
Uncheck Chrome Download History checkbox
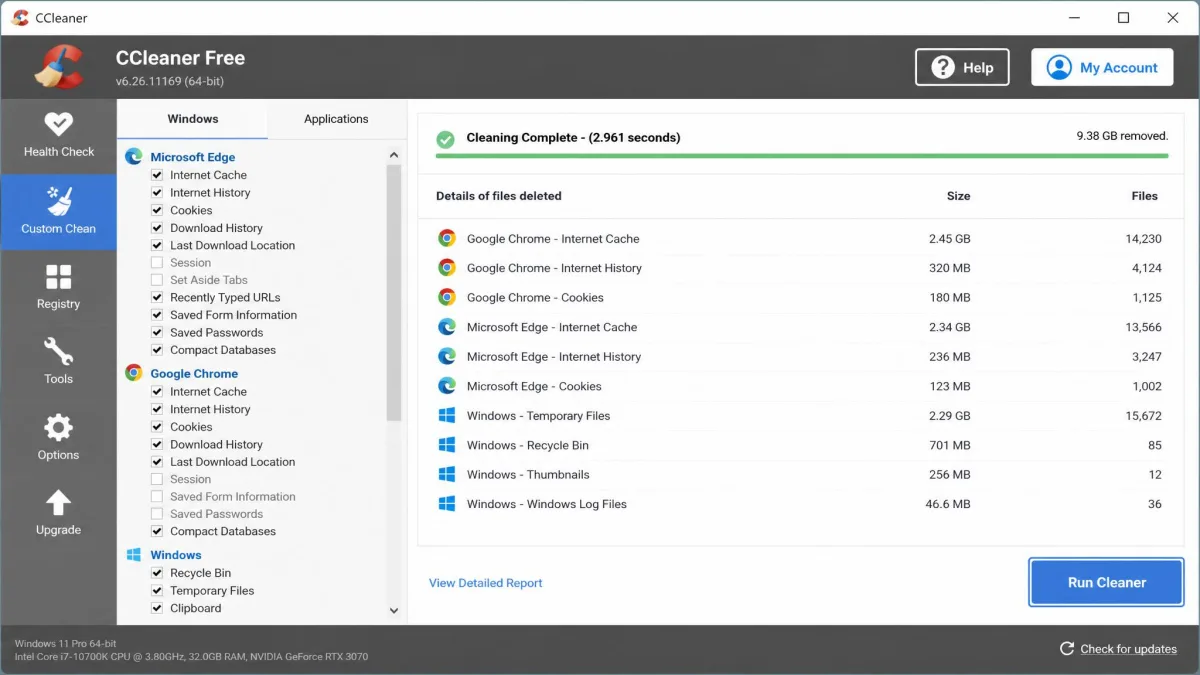[157, 444]
